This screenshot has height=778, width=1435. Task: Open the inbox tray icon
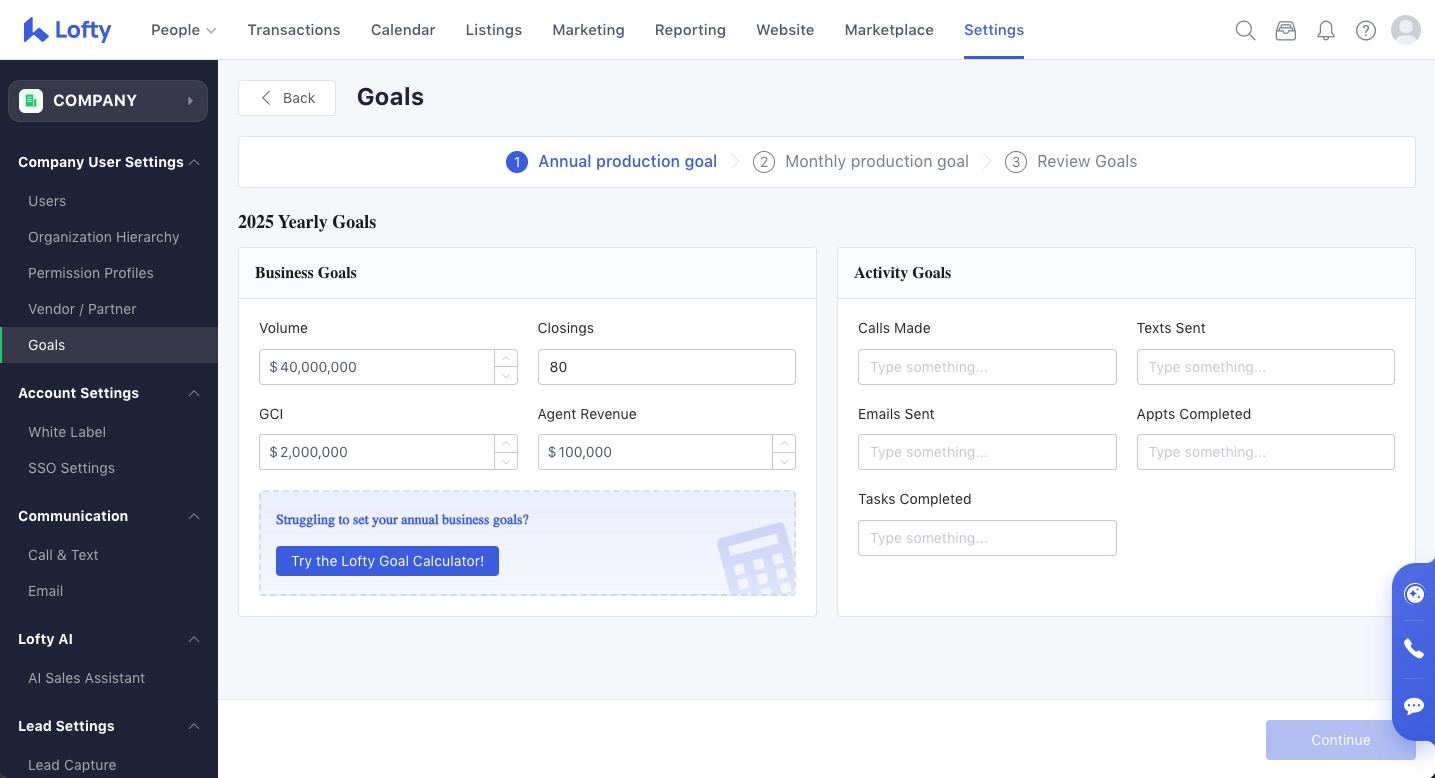coord(1286,30)
